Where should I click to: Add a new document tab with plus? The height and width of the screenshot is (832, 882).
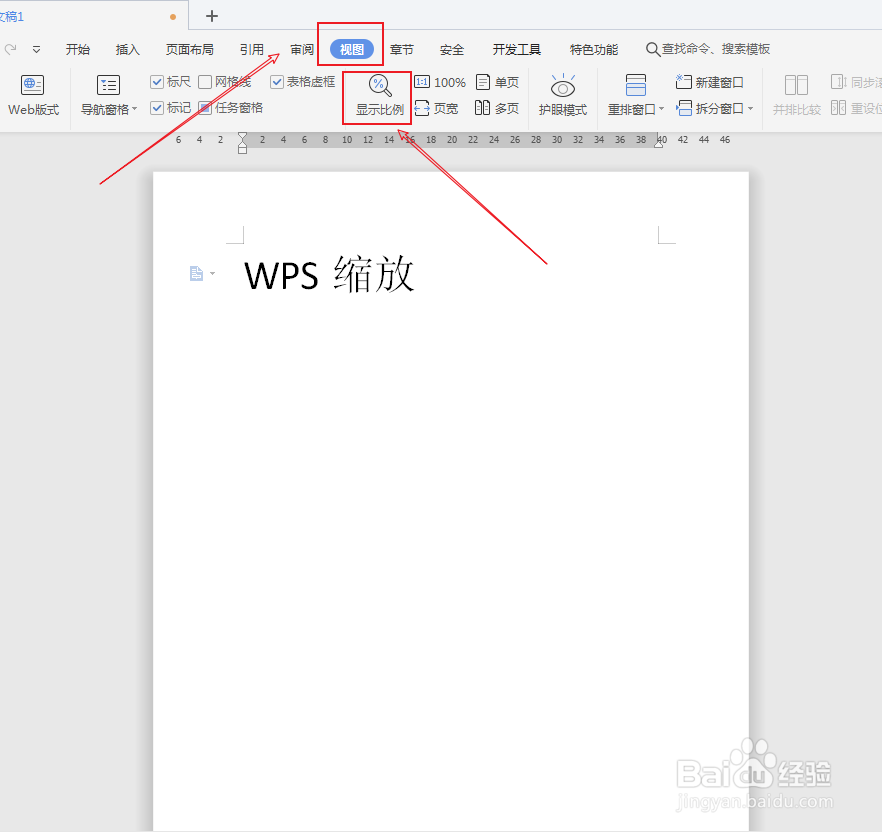pyautogui.click(x=212, y=16)
